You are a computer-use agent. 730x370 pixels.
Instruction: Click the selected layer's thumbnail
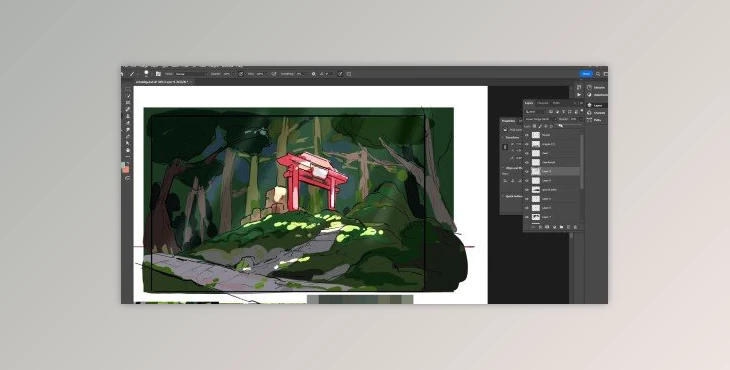536,171
